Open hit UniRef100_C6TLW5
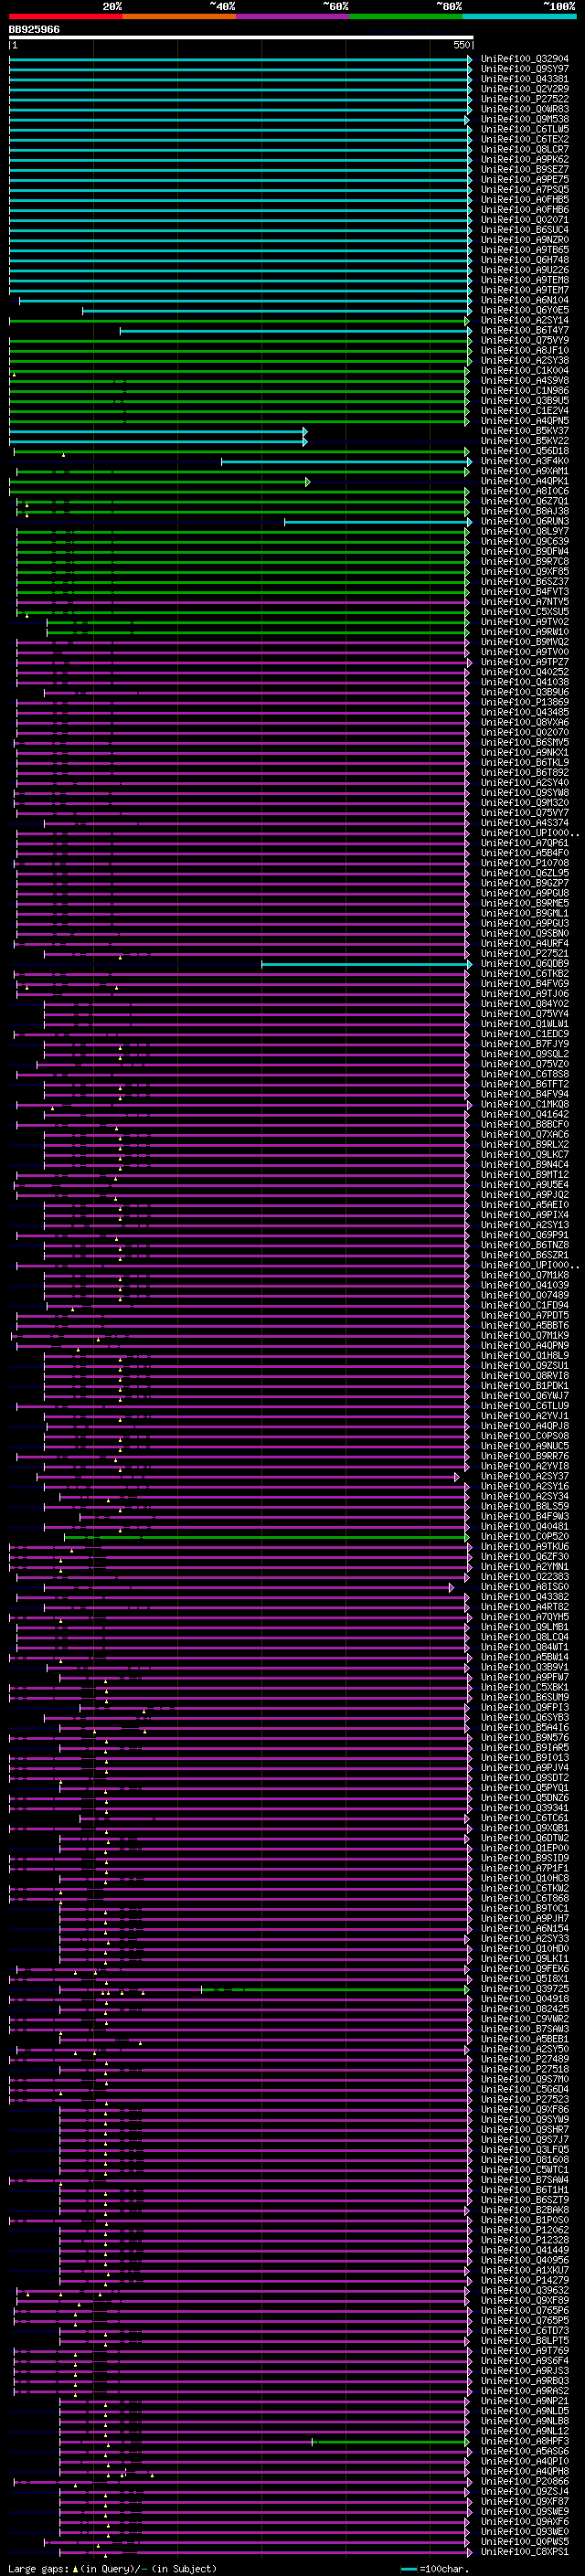Screen dimensions: 585x2576 click(x=524, y=129)
